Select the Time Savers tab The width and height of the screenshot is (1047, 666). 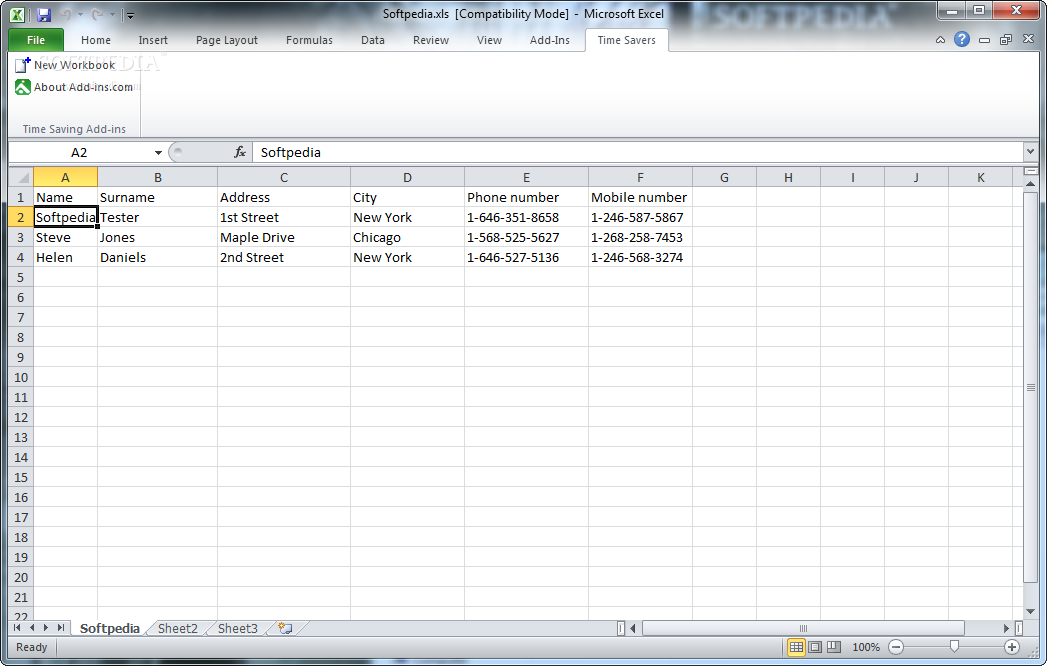(626, 40)
